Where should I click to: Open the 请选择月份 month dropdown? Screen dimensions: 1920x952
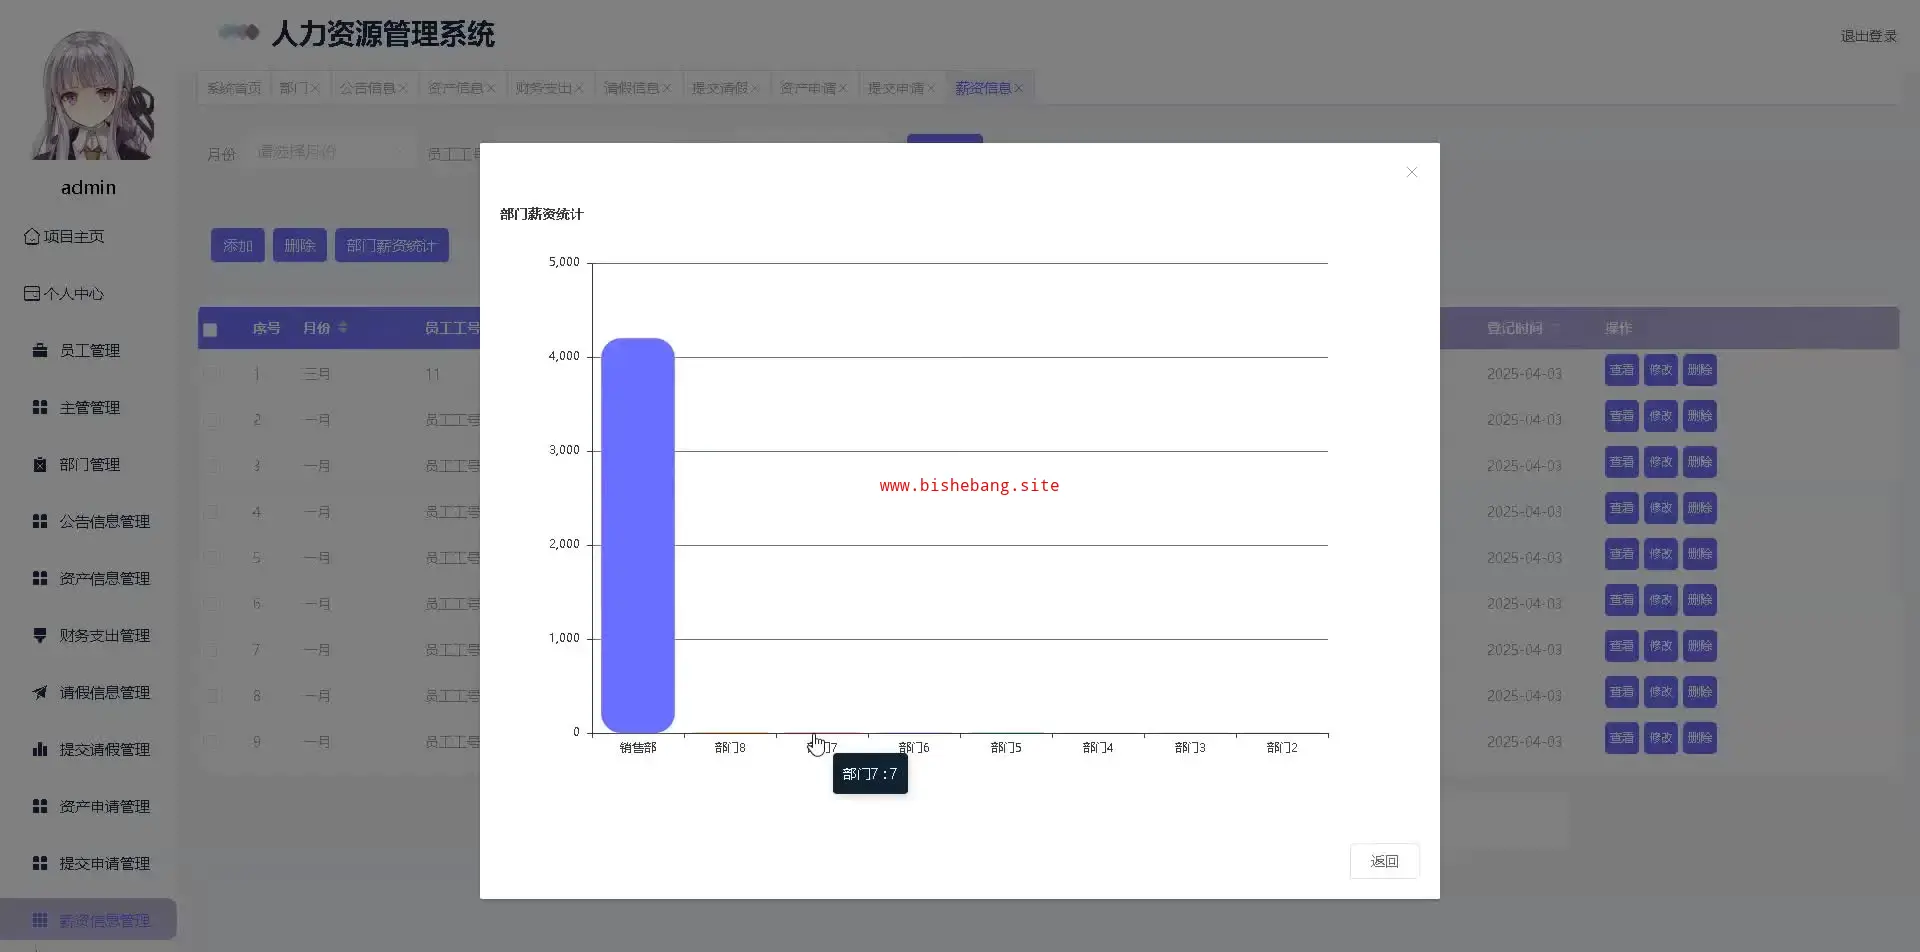click(x=330, y=152)
